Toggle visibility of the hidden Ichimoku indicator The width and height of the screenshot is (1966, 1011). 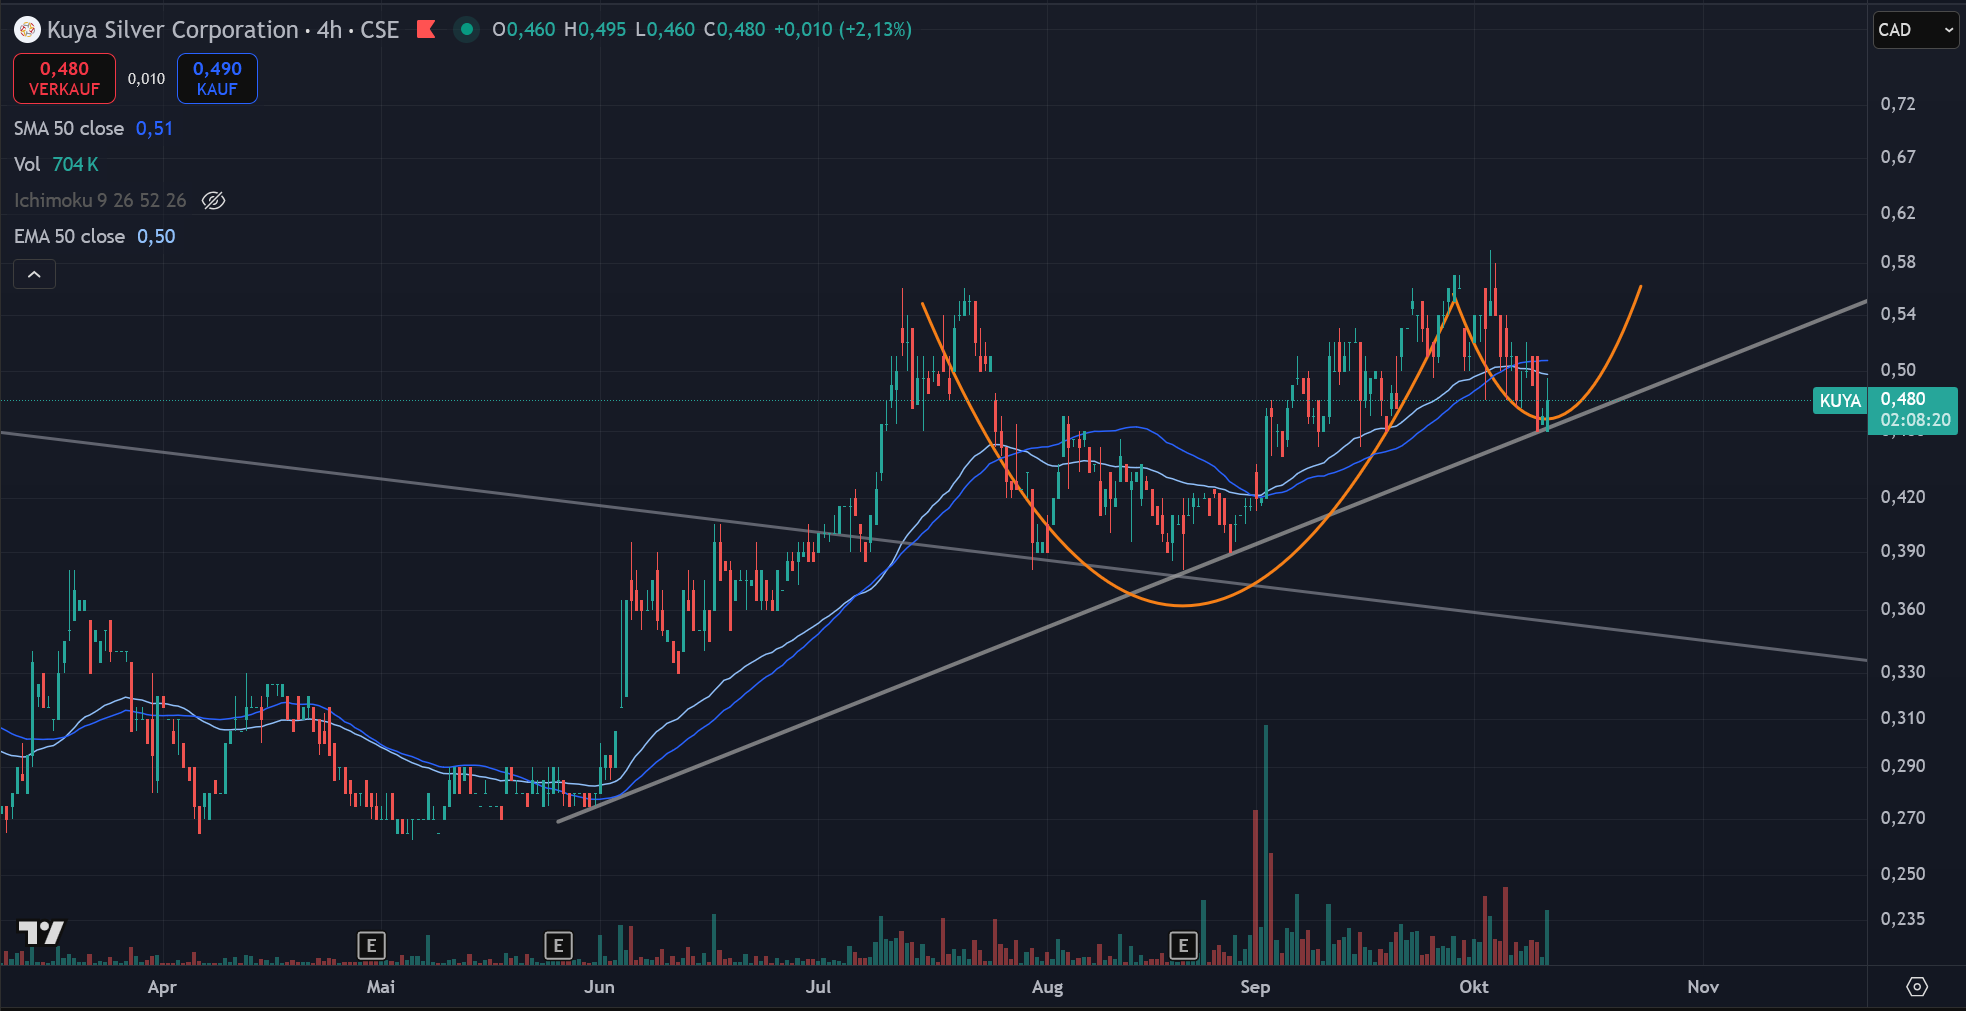coord(213,200)
